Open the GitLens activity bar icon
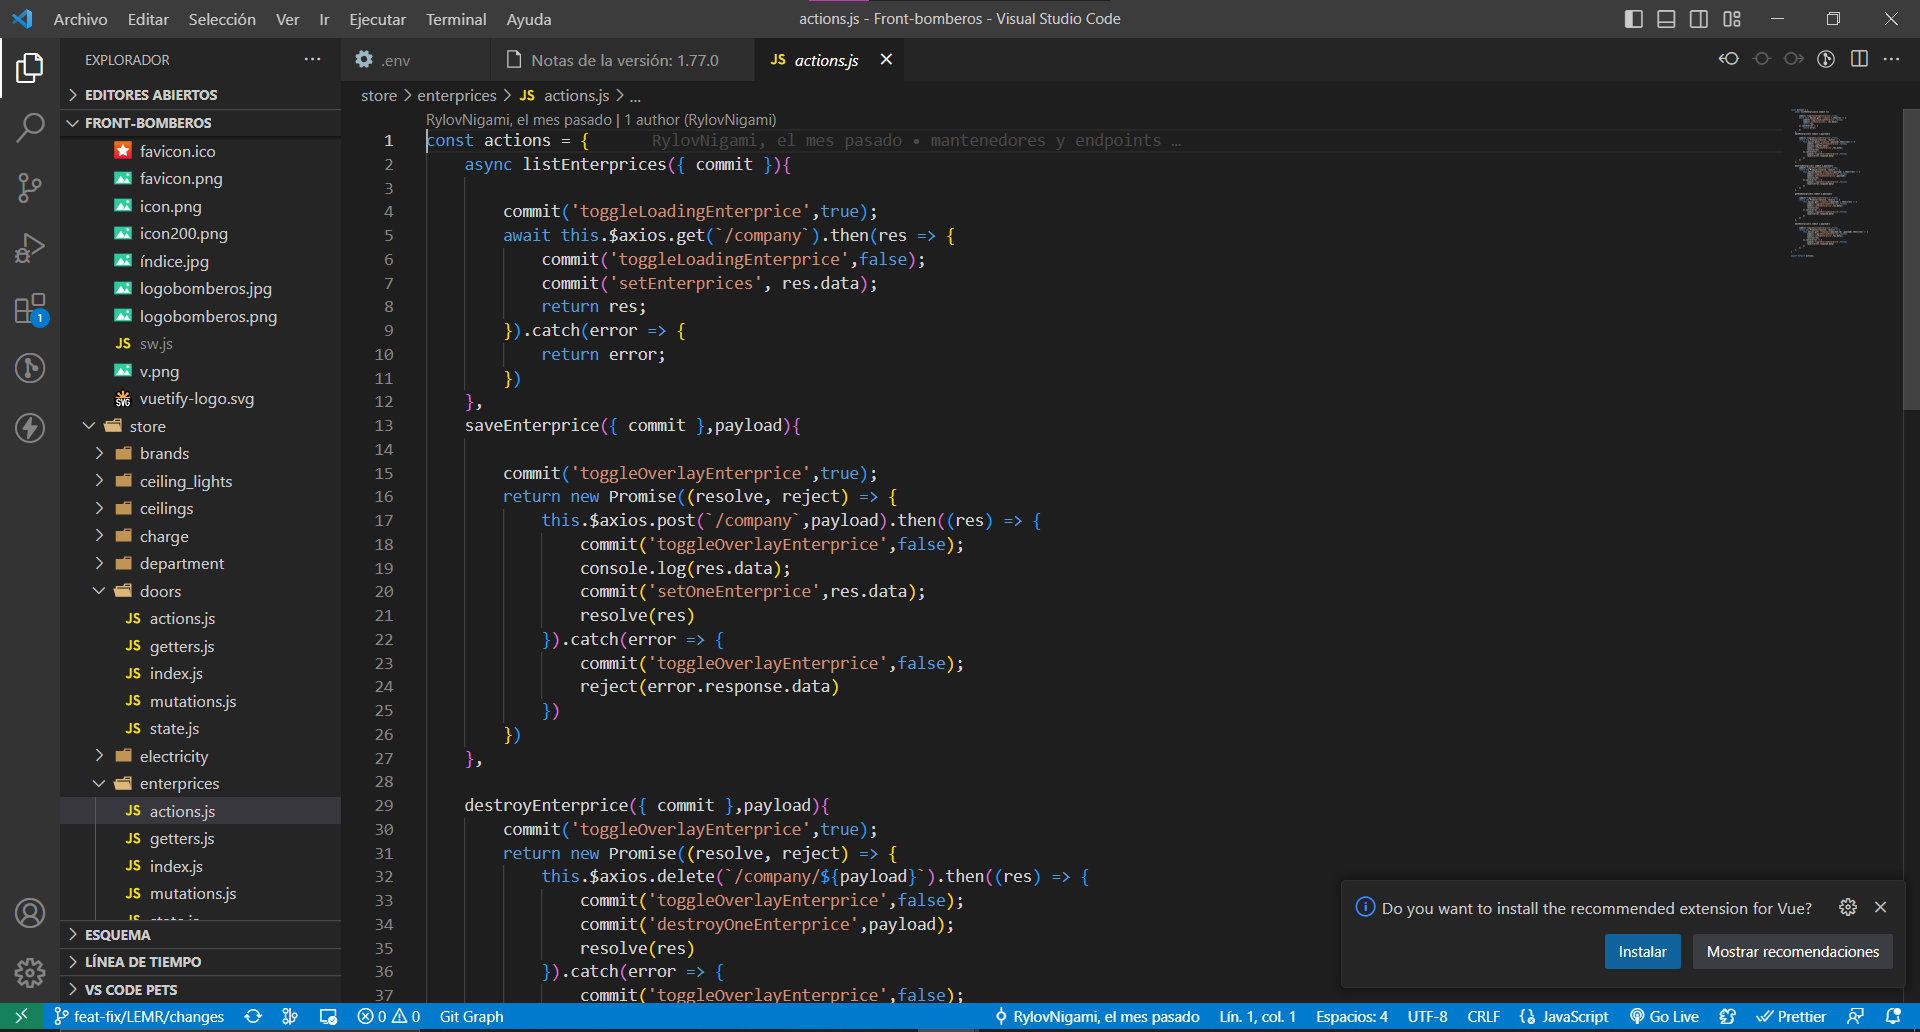1920x1032 pixels. click(30, 368)
